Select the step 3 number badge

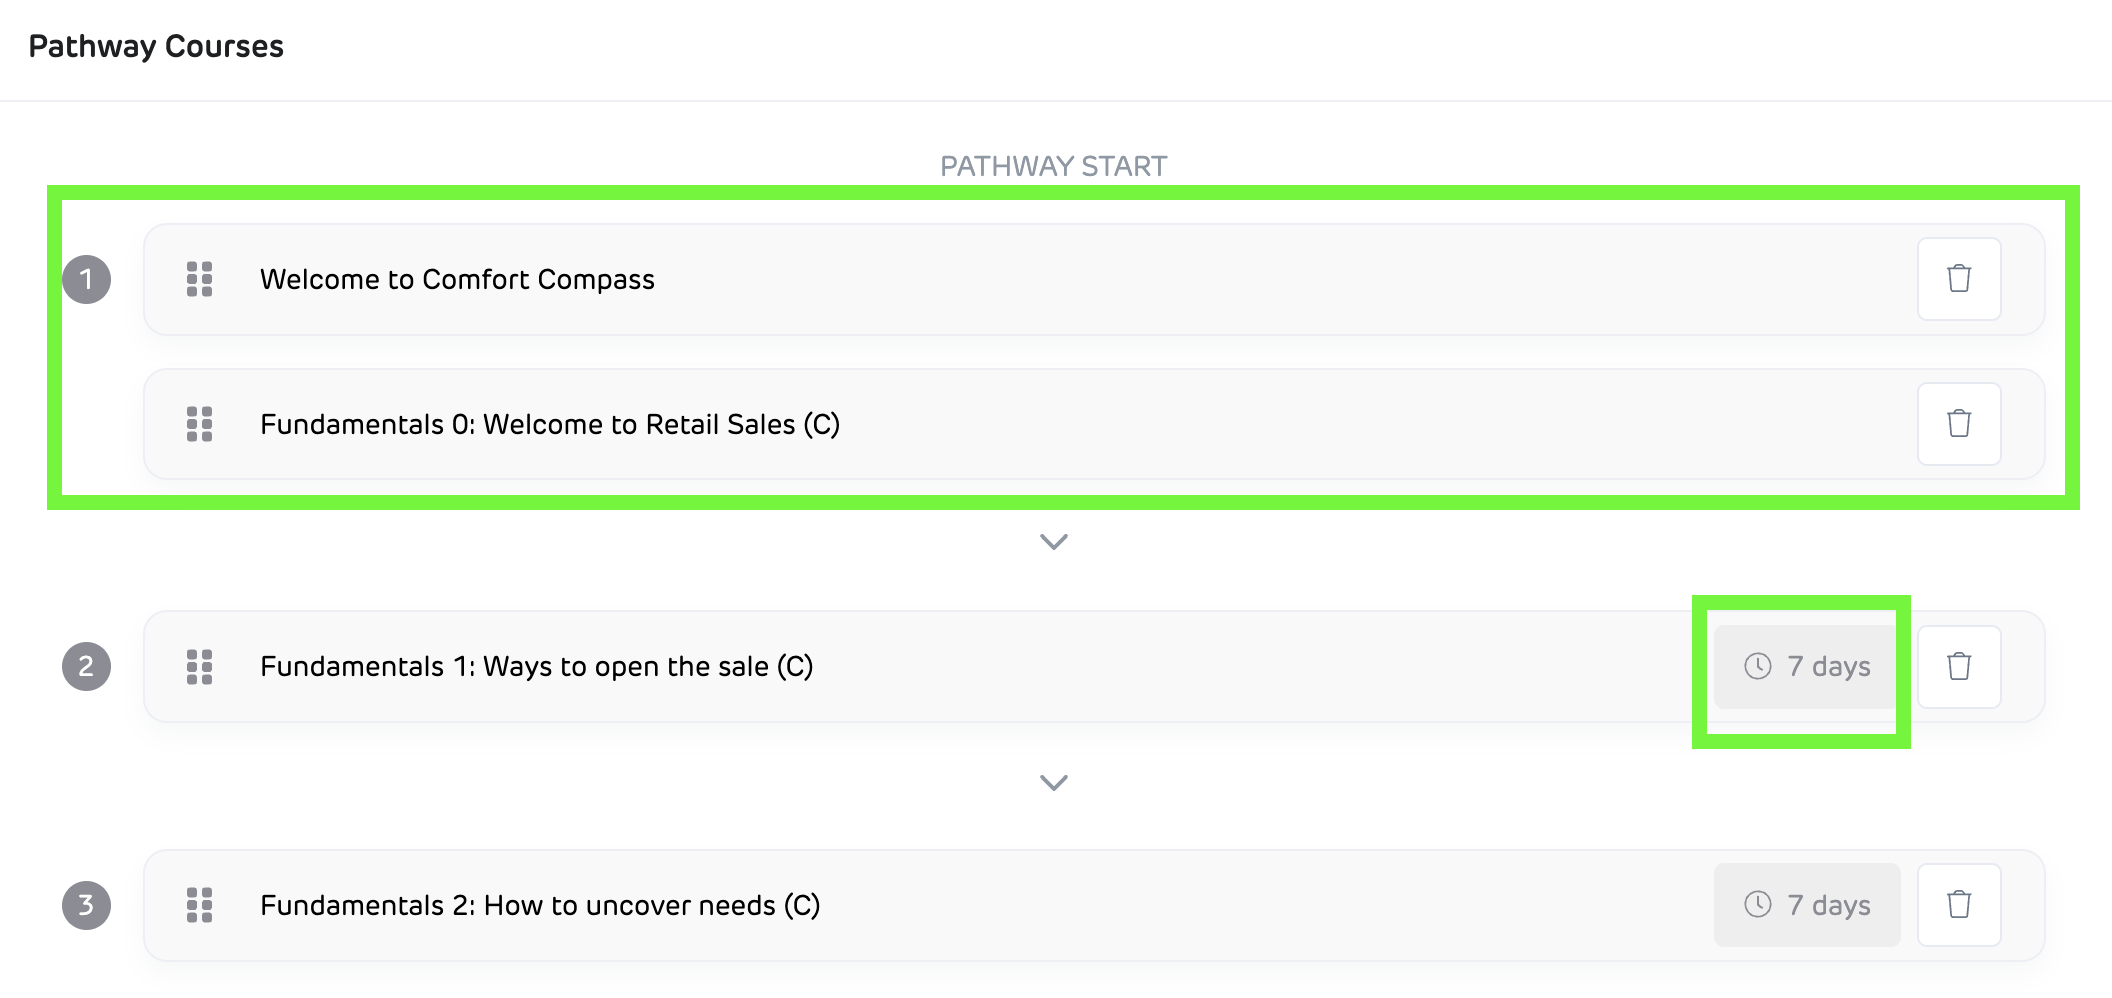87,905
